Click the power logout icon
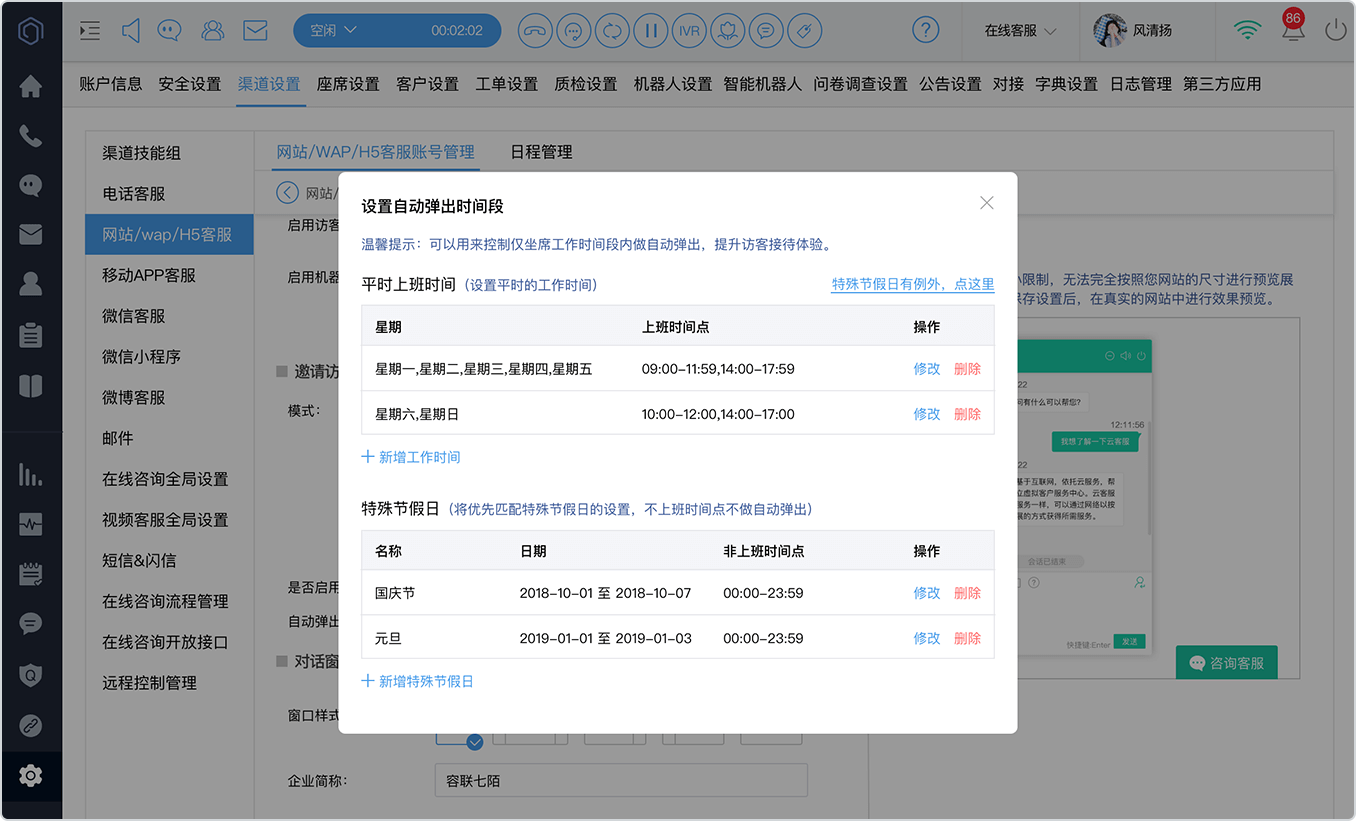Screen dimensions: 1356x821 click(1335, 31)
